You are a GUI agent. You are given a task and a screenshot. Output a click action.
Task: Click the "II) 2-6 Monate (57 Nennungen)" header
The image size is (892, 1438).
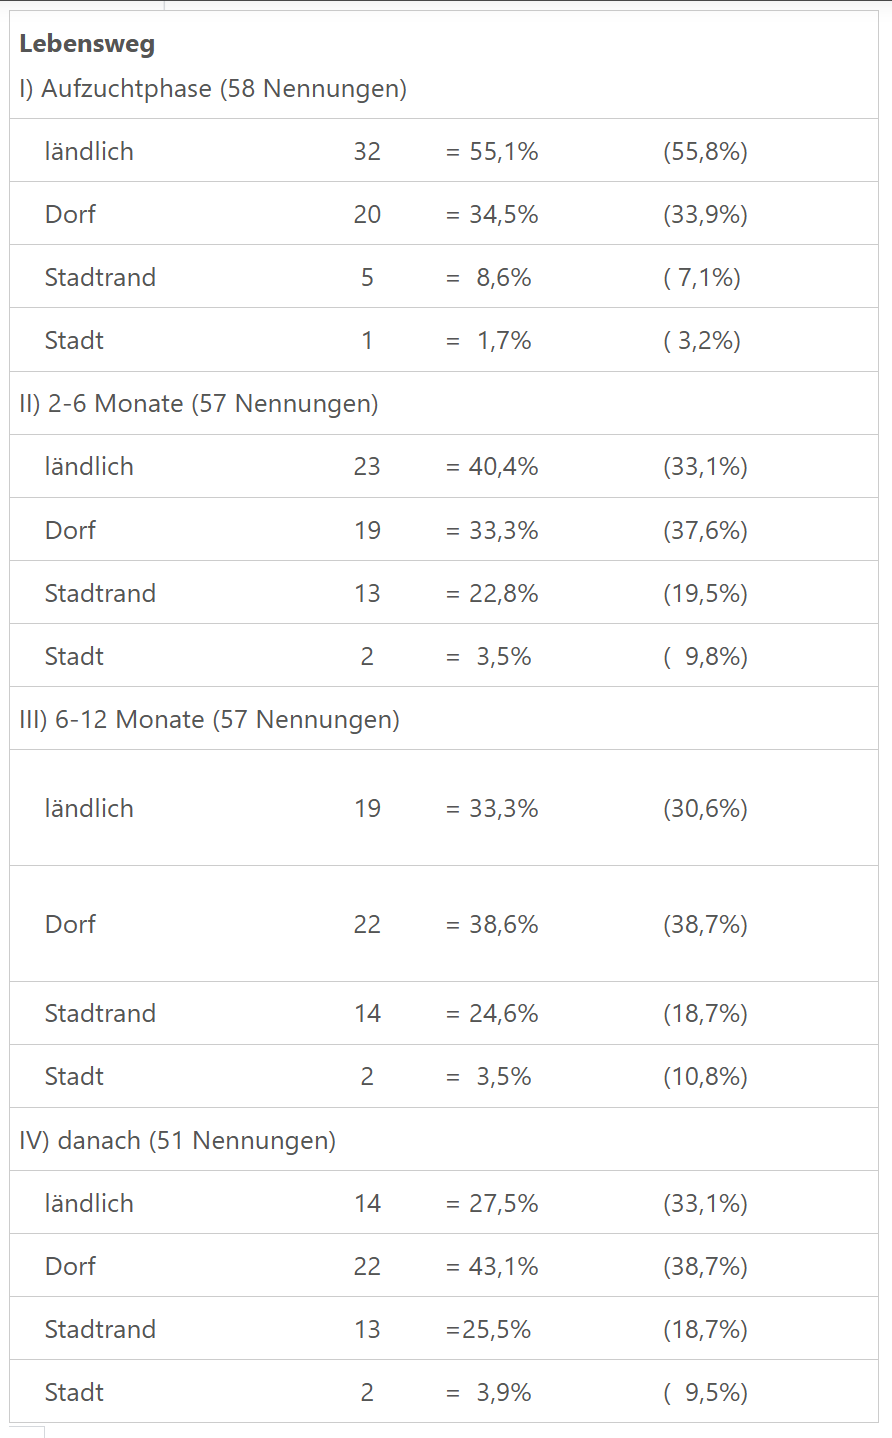pos(199,404)
